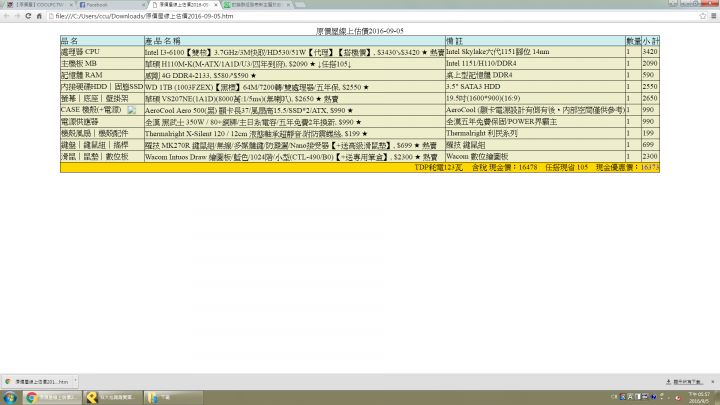
Task: Open the Chrome menu icon
Action: pyautogui.click(x=714, y=16)
